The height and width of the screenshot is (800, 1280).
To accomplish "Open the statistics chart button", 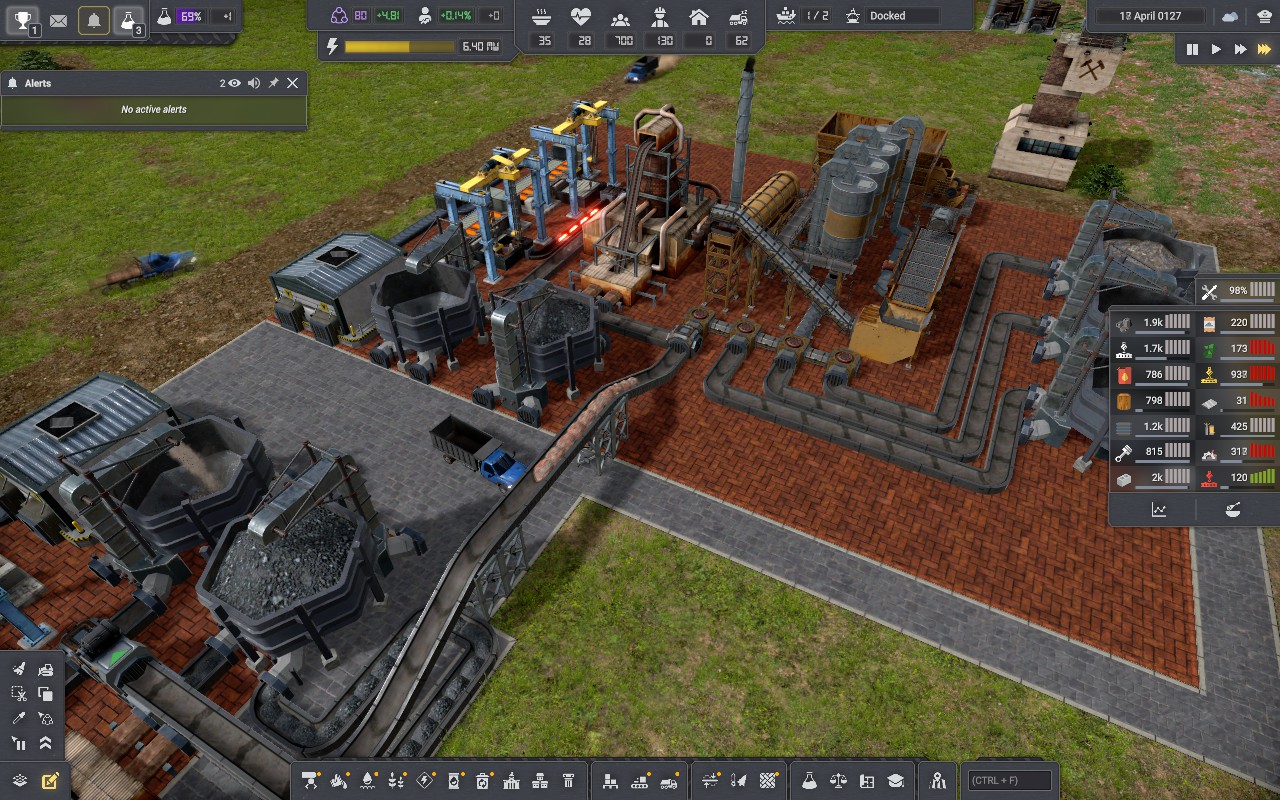I will (x=1158, y=510).
